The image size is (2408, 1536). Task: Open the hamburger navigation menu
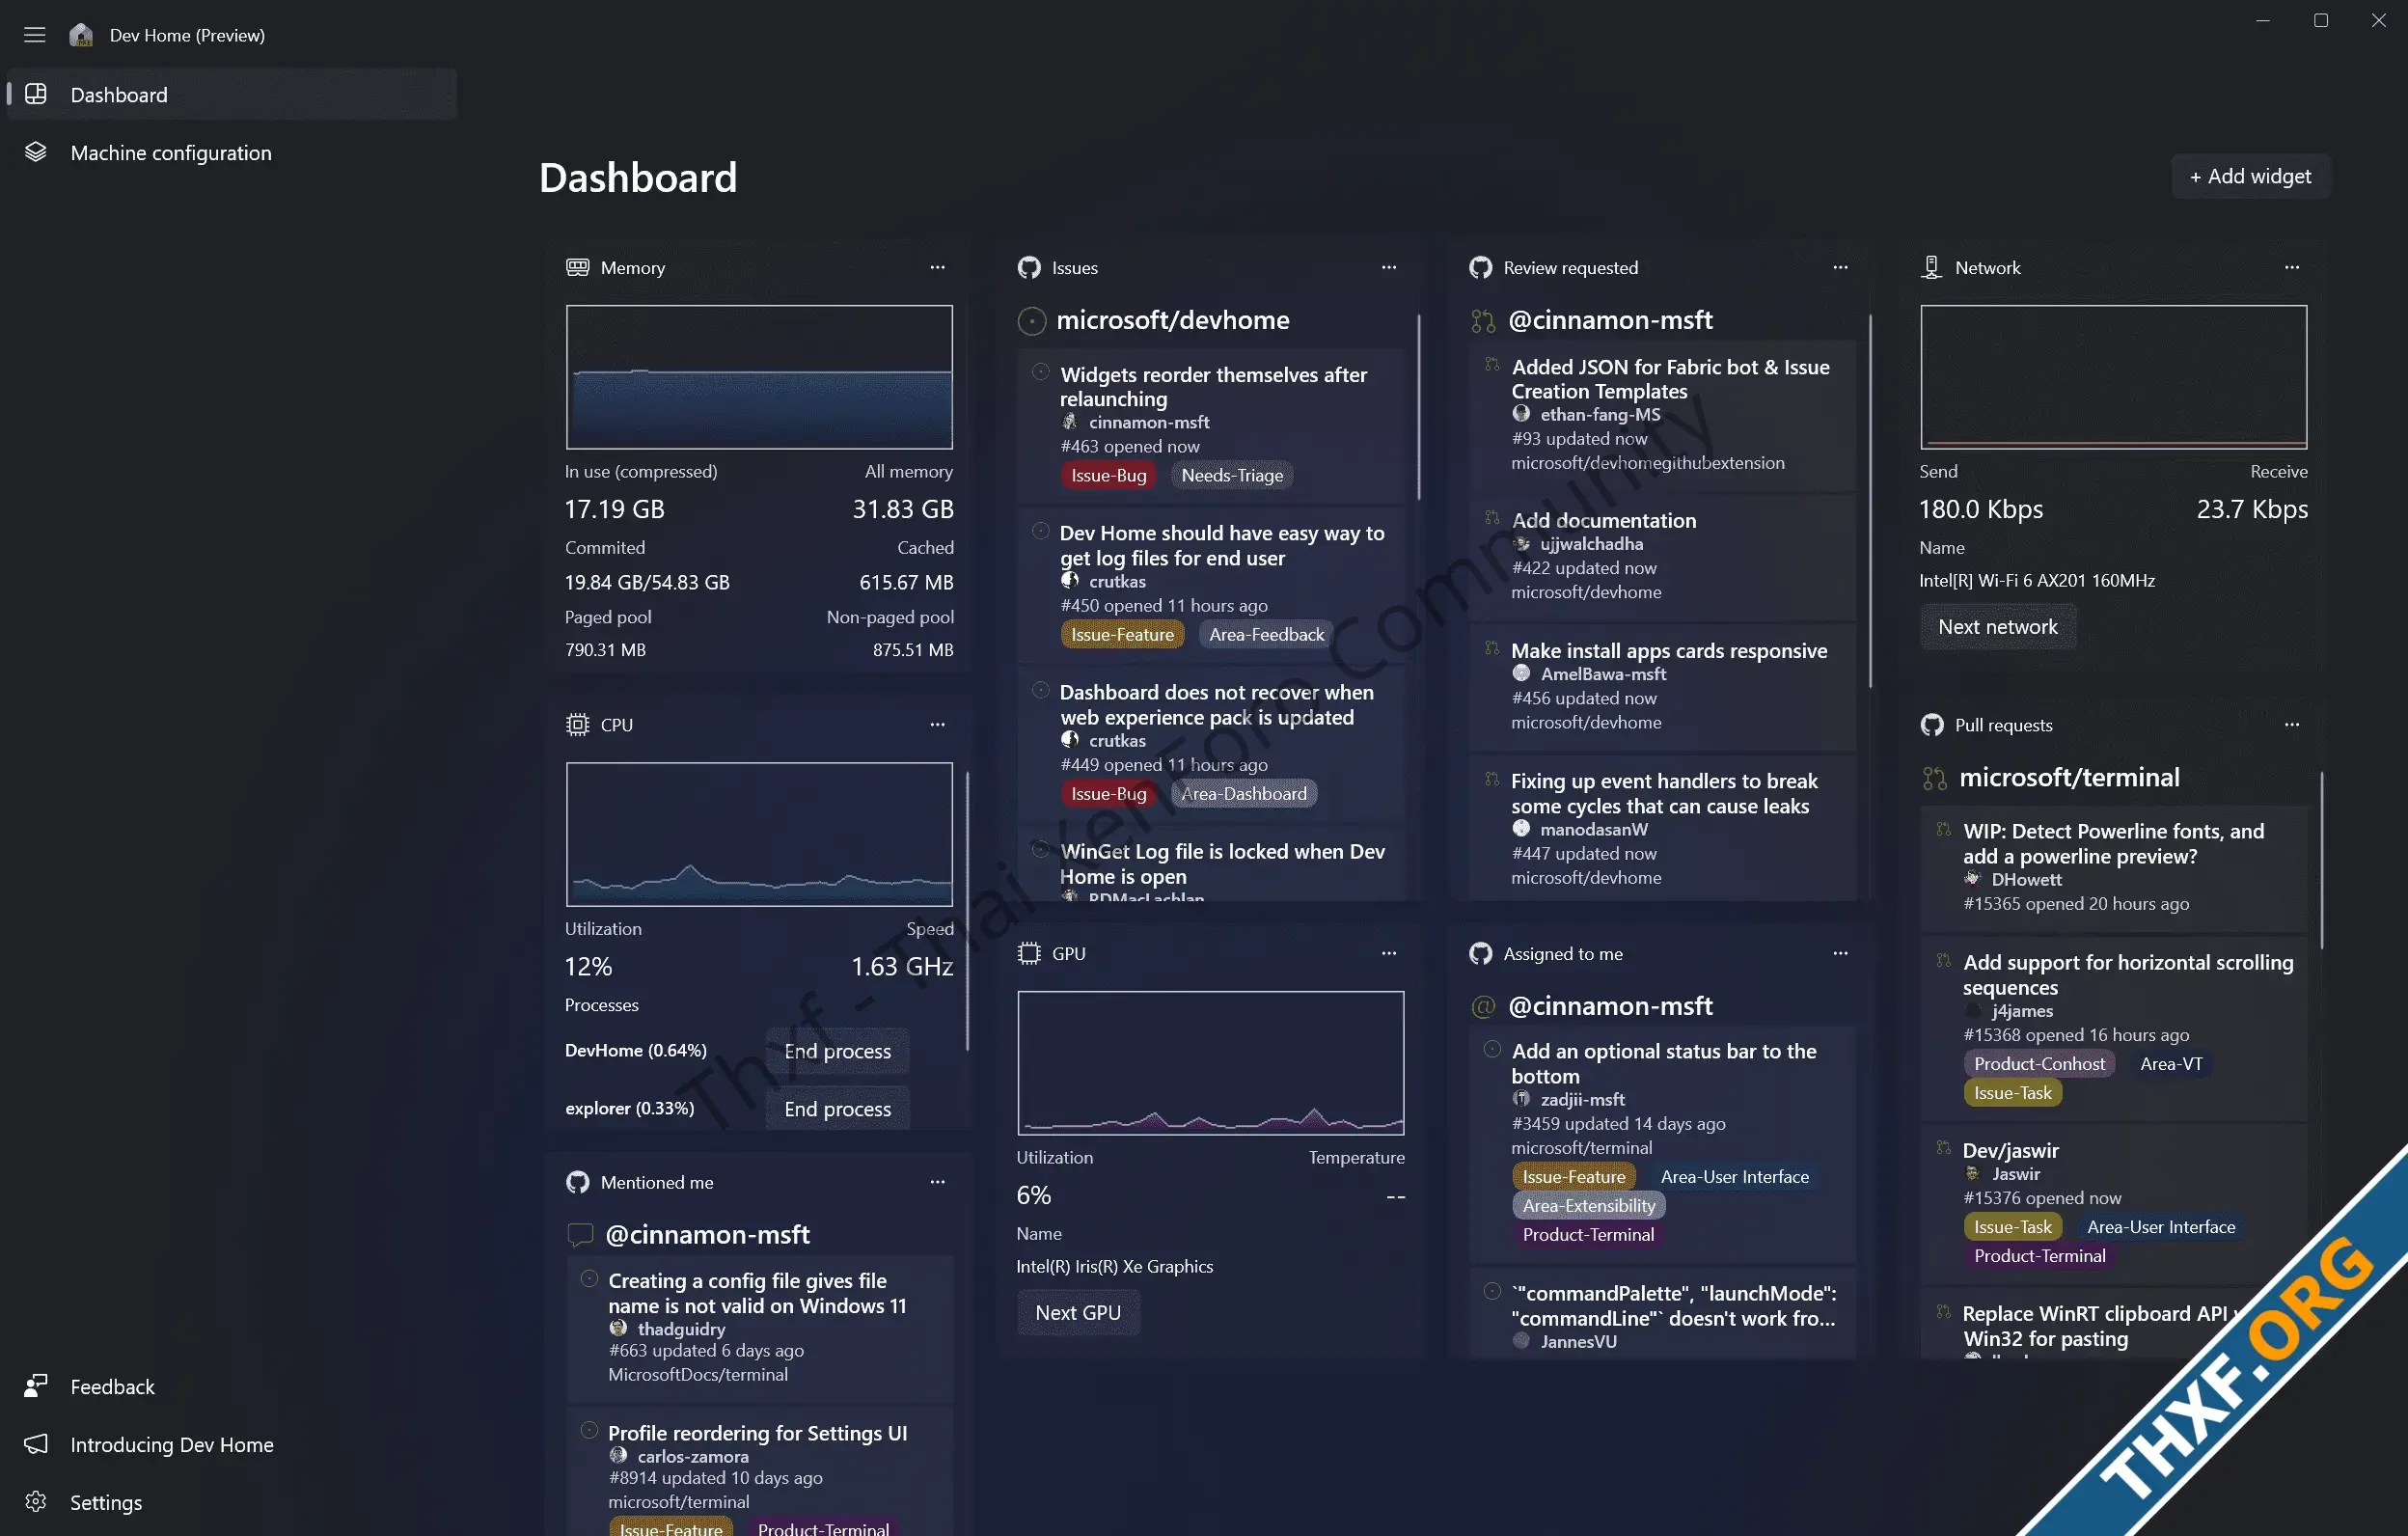35,35
